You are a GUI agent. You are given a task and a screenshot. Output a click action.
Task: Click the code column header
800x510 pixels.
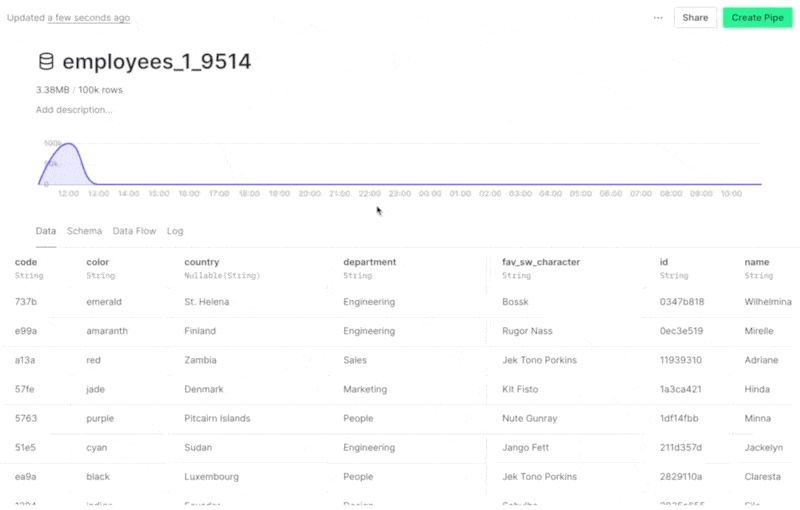point(26,262)
